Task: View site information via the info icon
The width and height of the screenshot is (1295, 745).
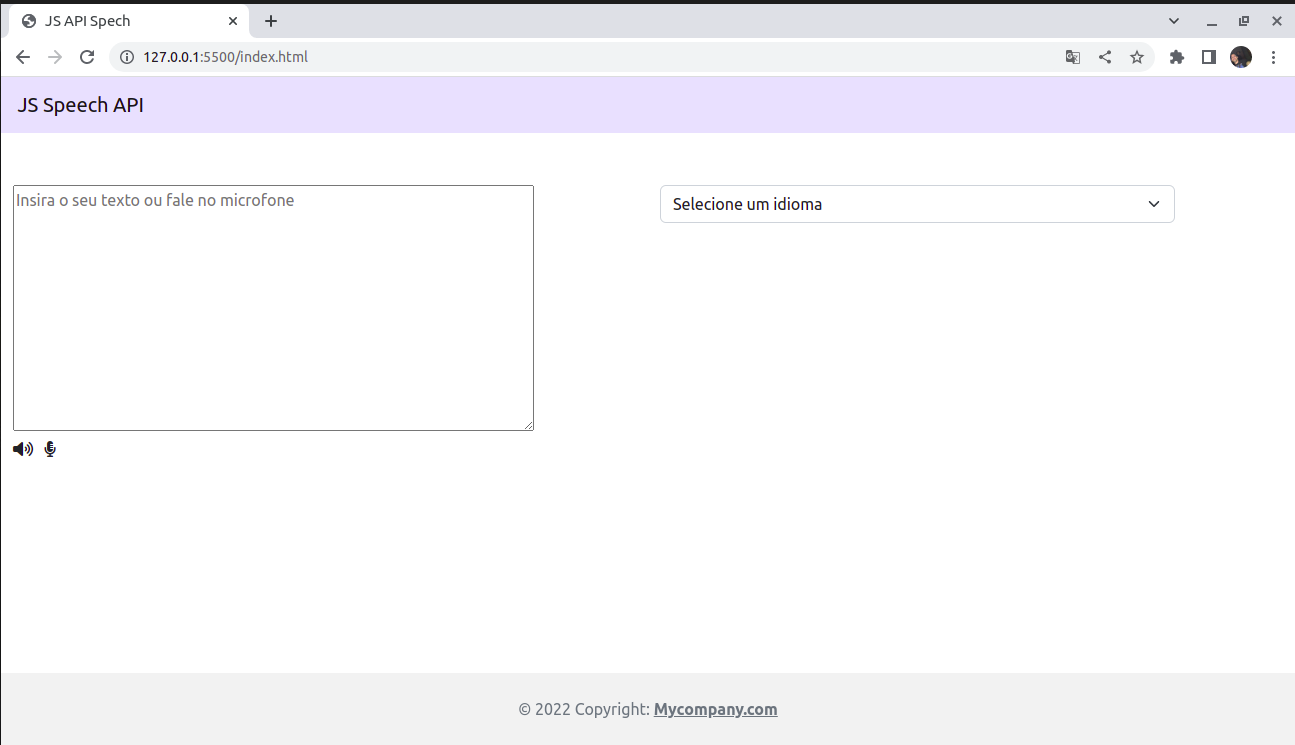Action: [126, 57]
